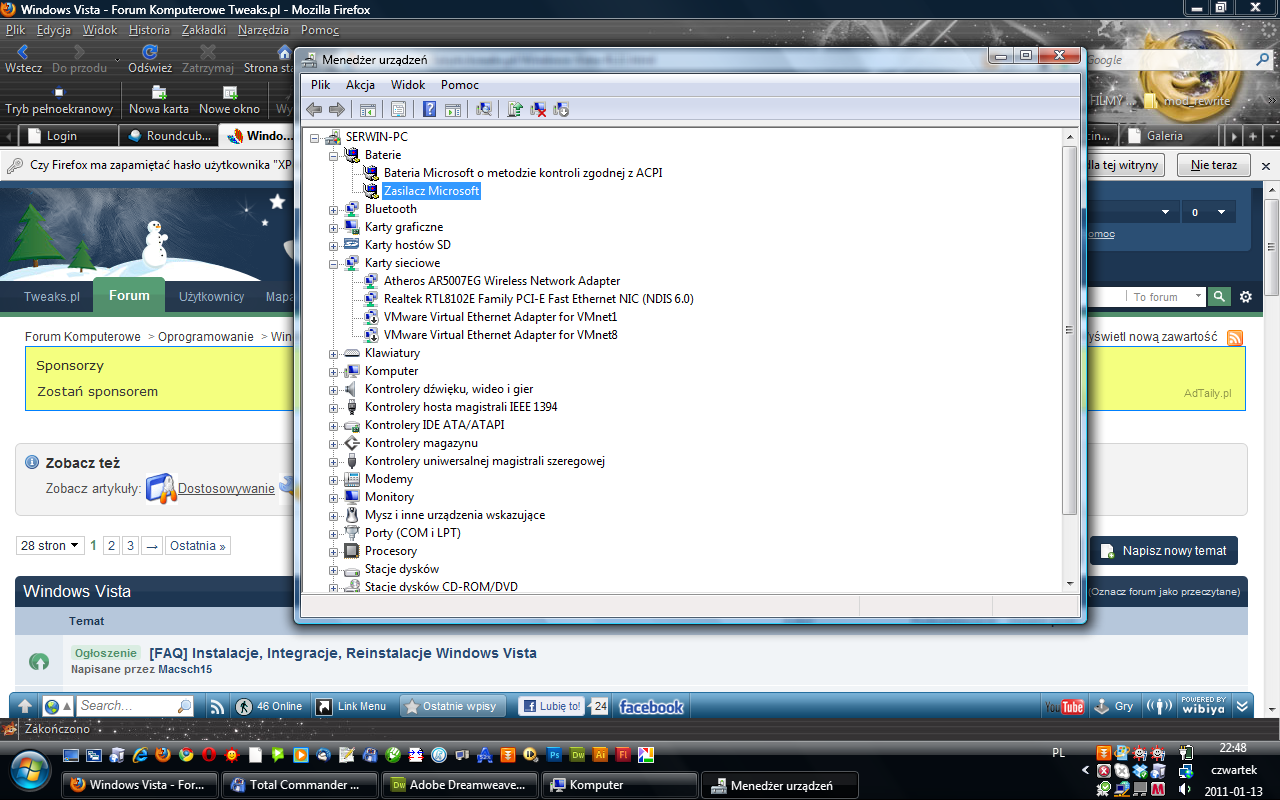The width and height of the screenshot is (1280, 800).
Task: Click blue Help question-mark toolbar icon
Action: tap(429, 109)
